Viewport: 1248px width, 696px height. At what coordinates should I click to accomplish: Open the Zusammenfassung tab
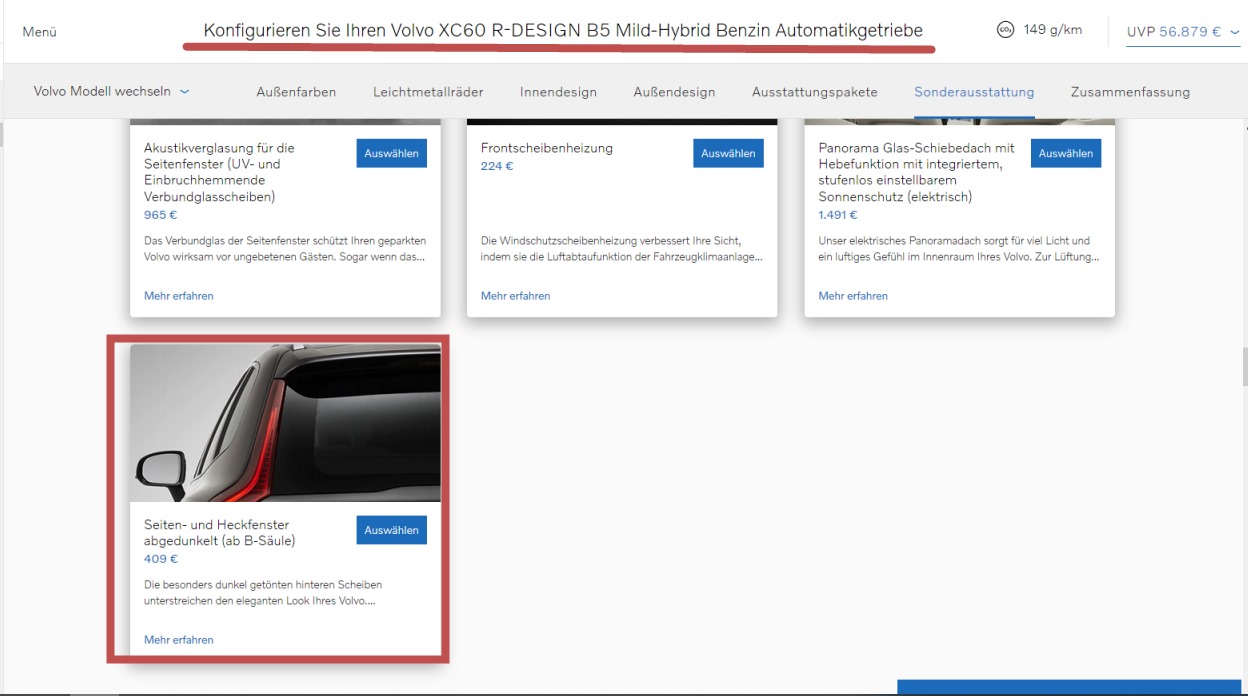1130,92
